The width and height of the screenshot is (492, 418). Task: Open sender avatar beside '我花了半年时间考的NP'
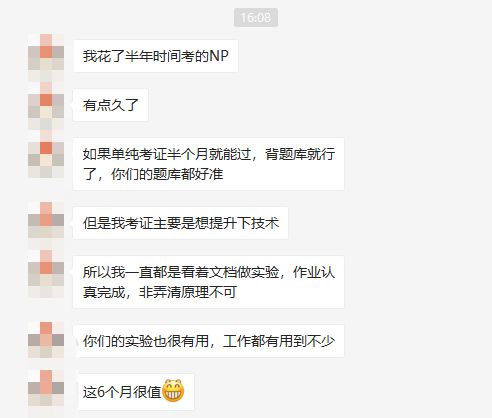[46, 56]
